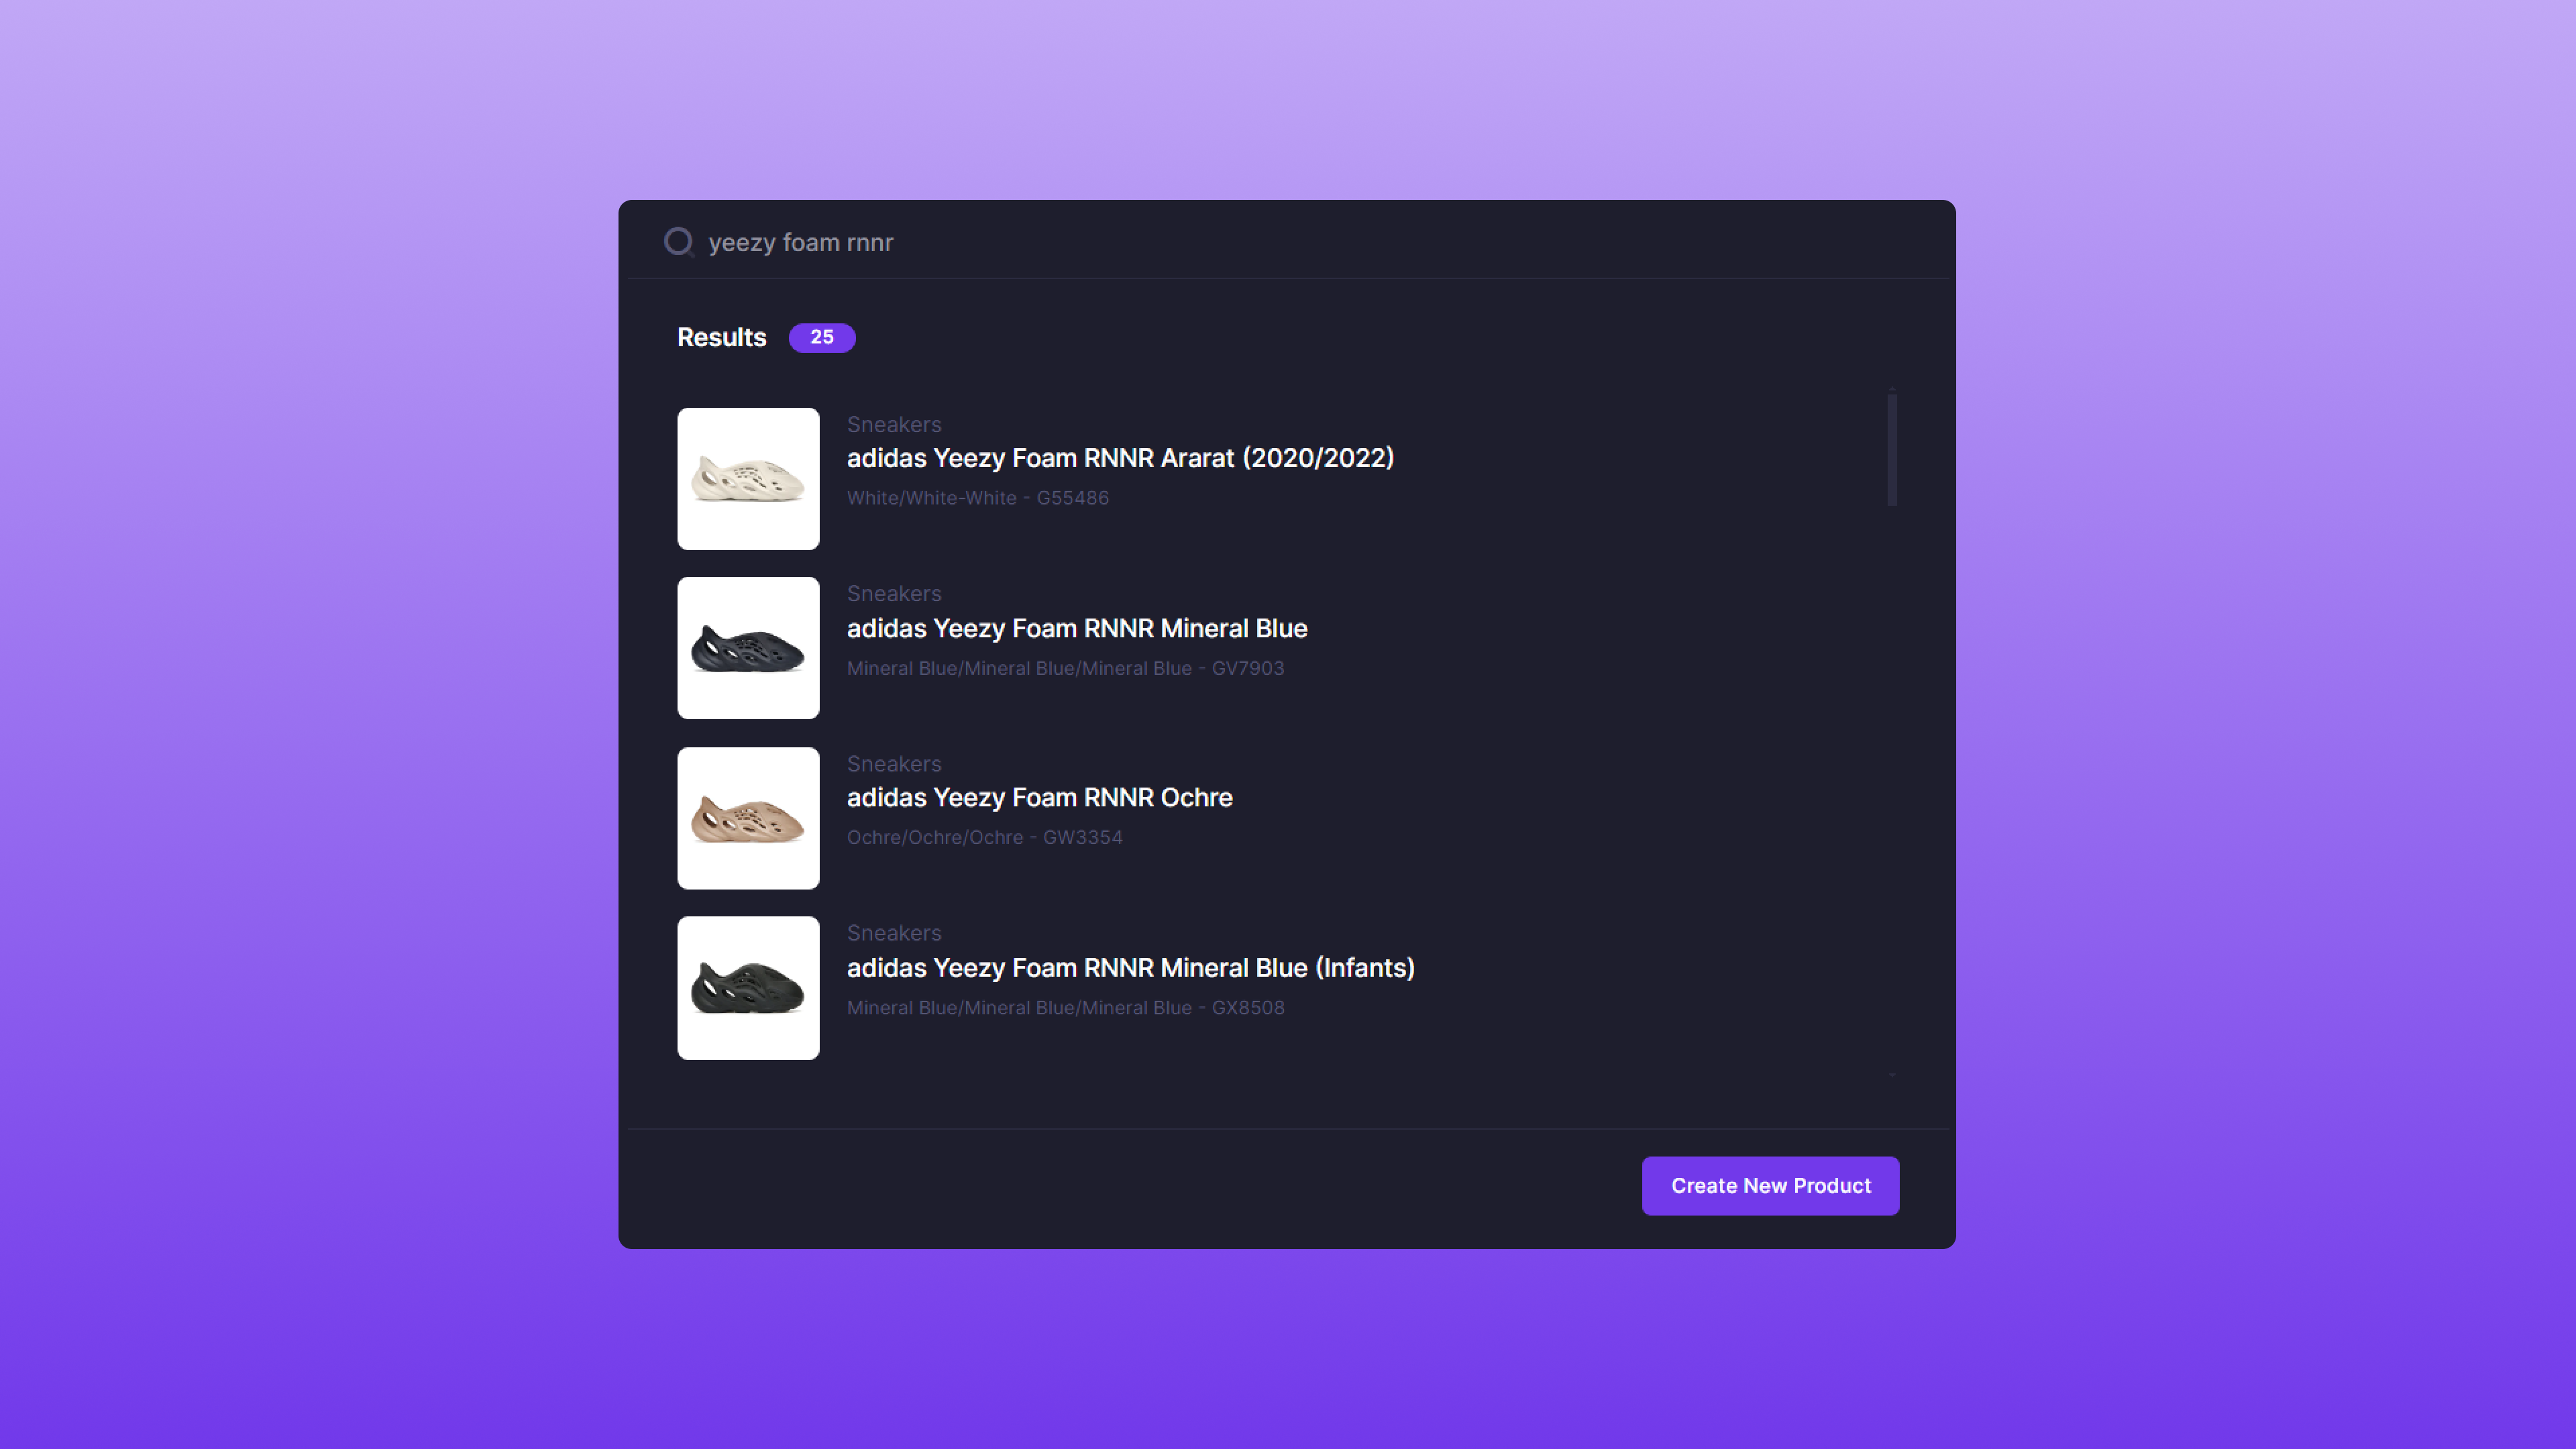Click the Results heading label
The width and height of the screenshot is (2576, 1449).
tap(721, 338)
